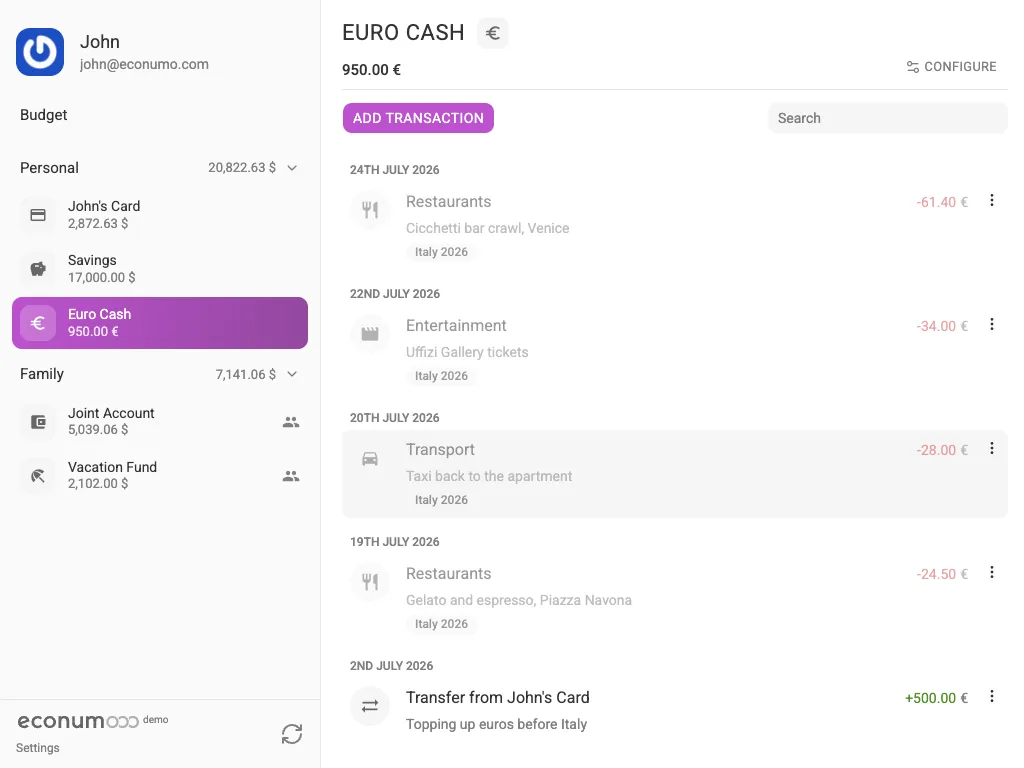This screenshot has width=1024, height=768.
Task: Click the Family group heading
Action: coord(42,374)
